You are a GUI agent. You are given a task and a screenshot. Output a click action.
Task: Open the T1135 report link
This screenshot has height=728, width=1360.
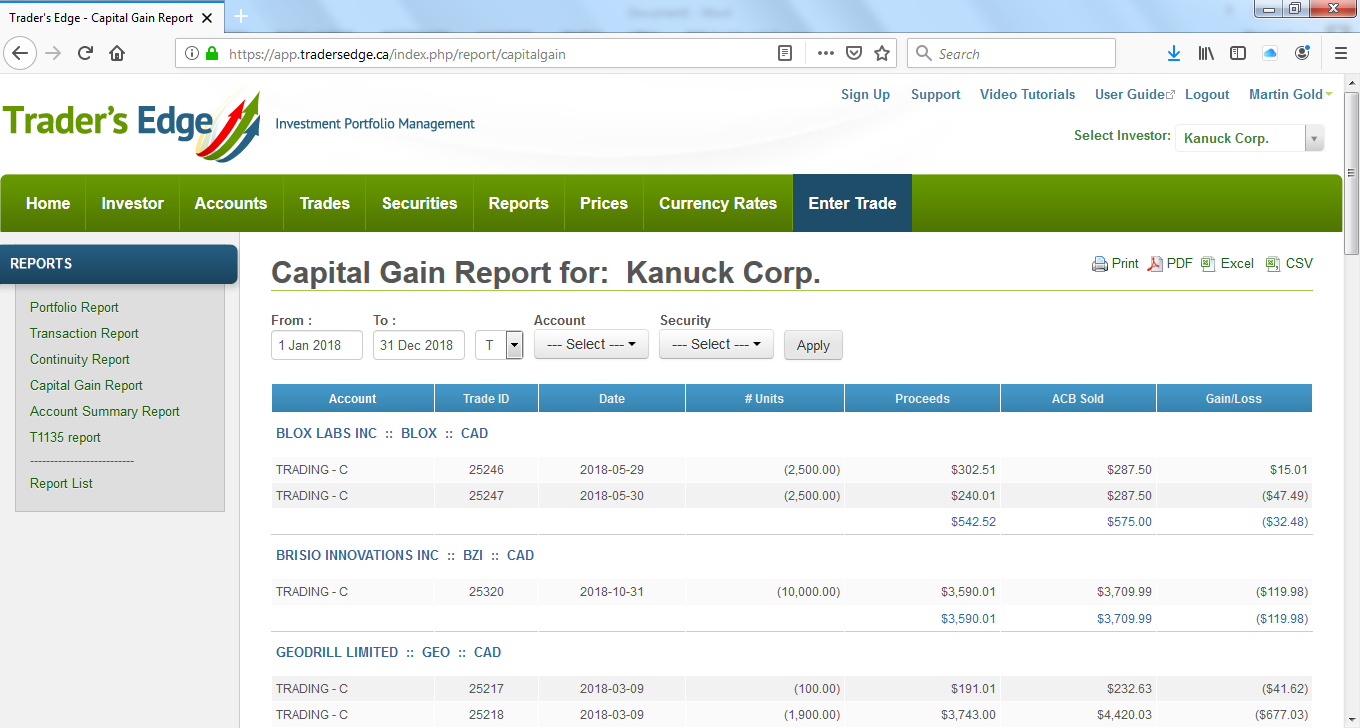(65, 438)
